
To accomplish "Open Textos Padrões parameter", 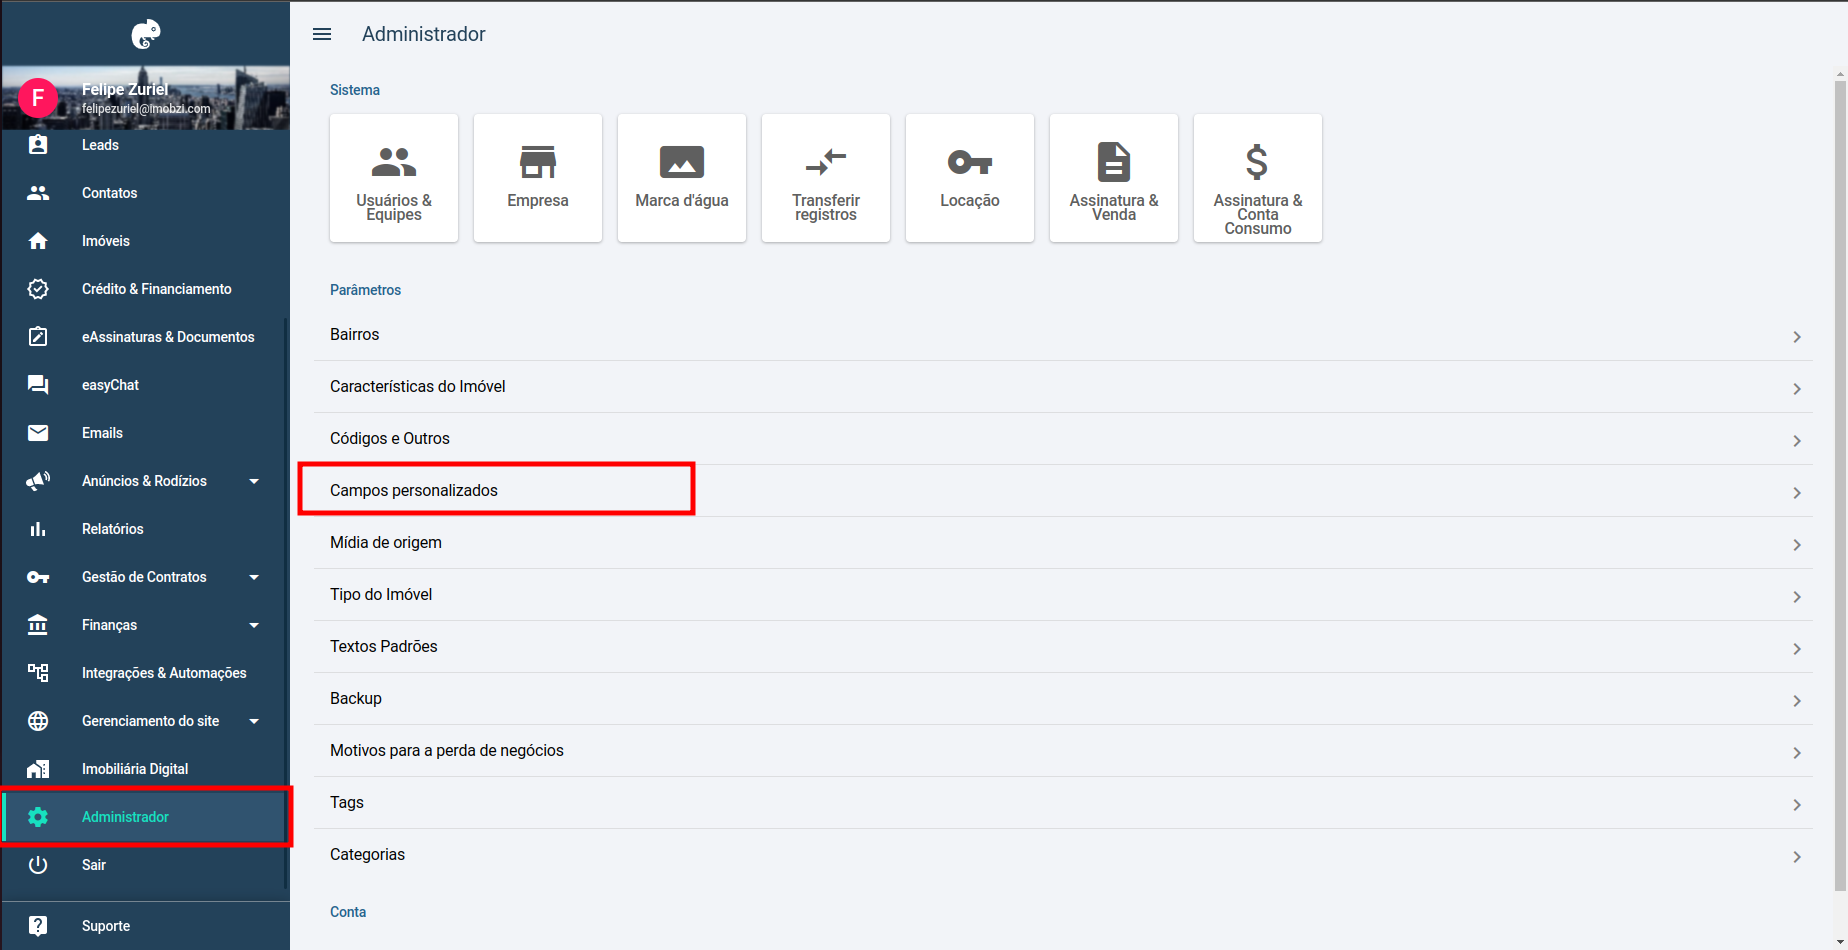I will (1063, 647).
